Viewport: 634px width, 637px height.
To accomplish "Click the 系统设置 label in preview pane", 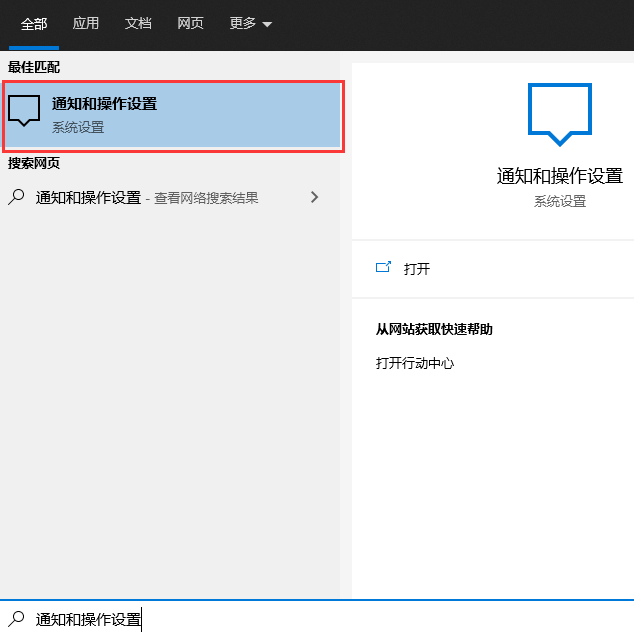I will coord(559,201).
